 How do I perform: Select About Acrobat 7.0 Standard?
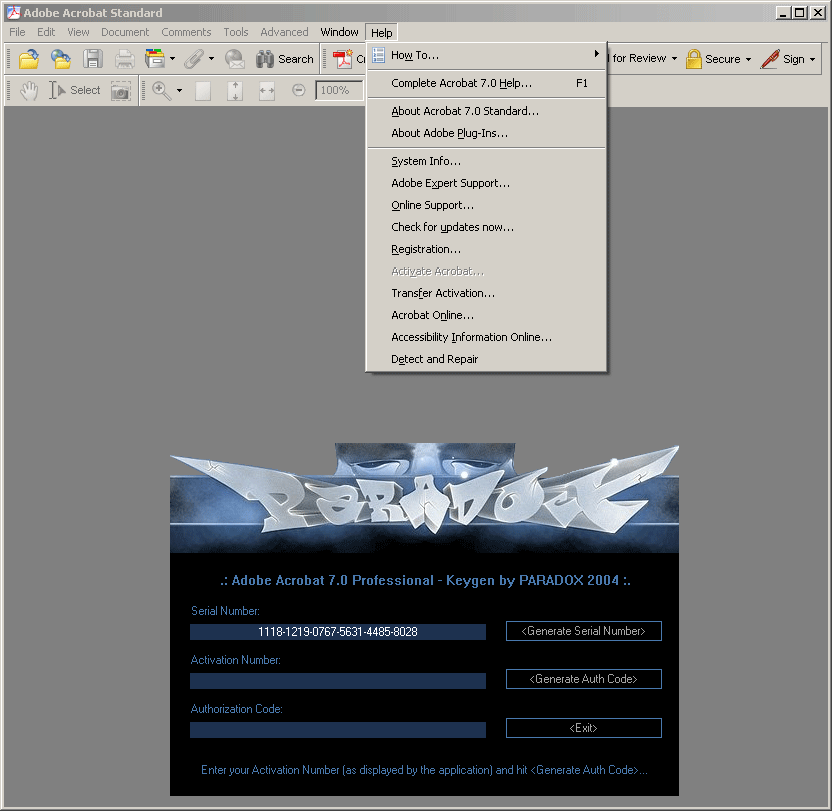coord(487,111)
